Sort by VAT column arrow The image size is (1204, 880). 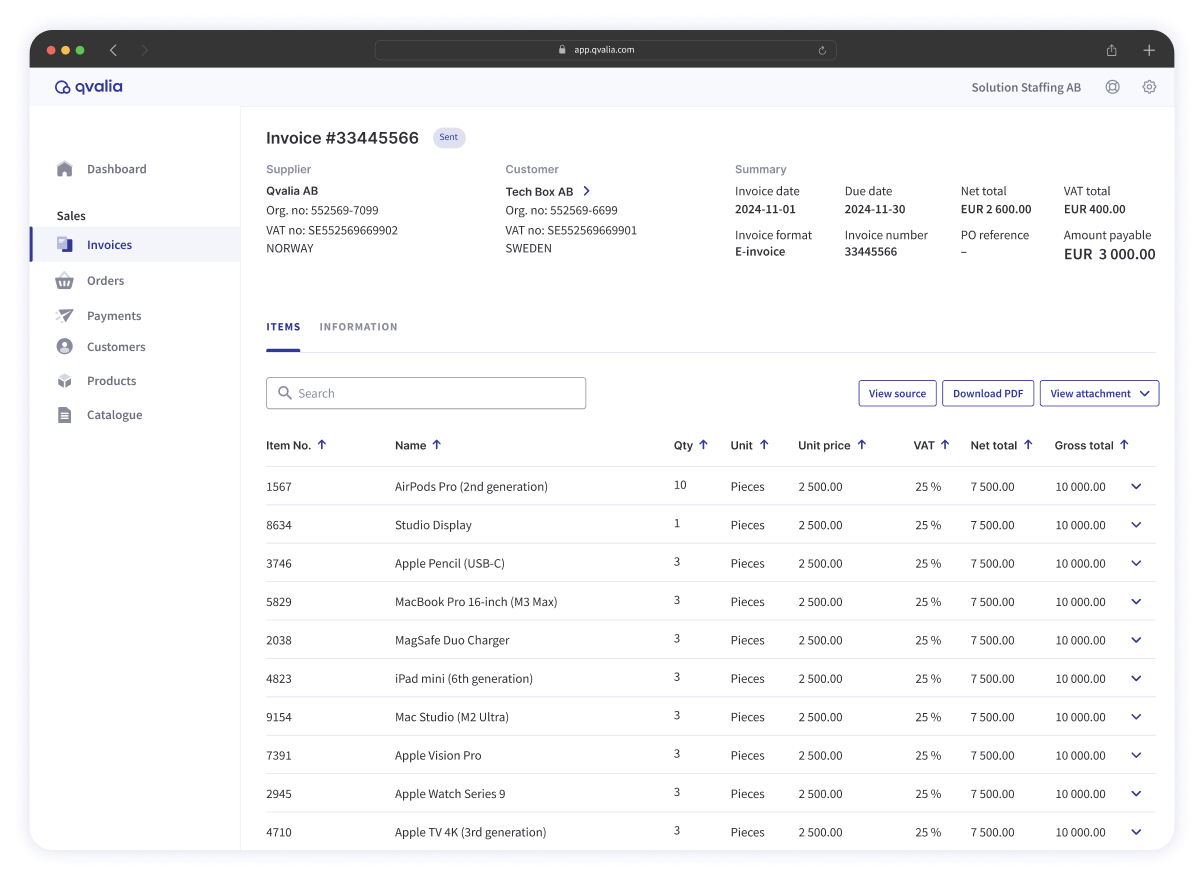click(x=945, y=445)
